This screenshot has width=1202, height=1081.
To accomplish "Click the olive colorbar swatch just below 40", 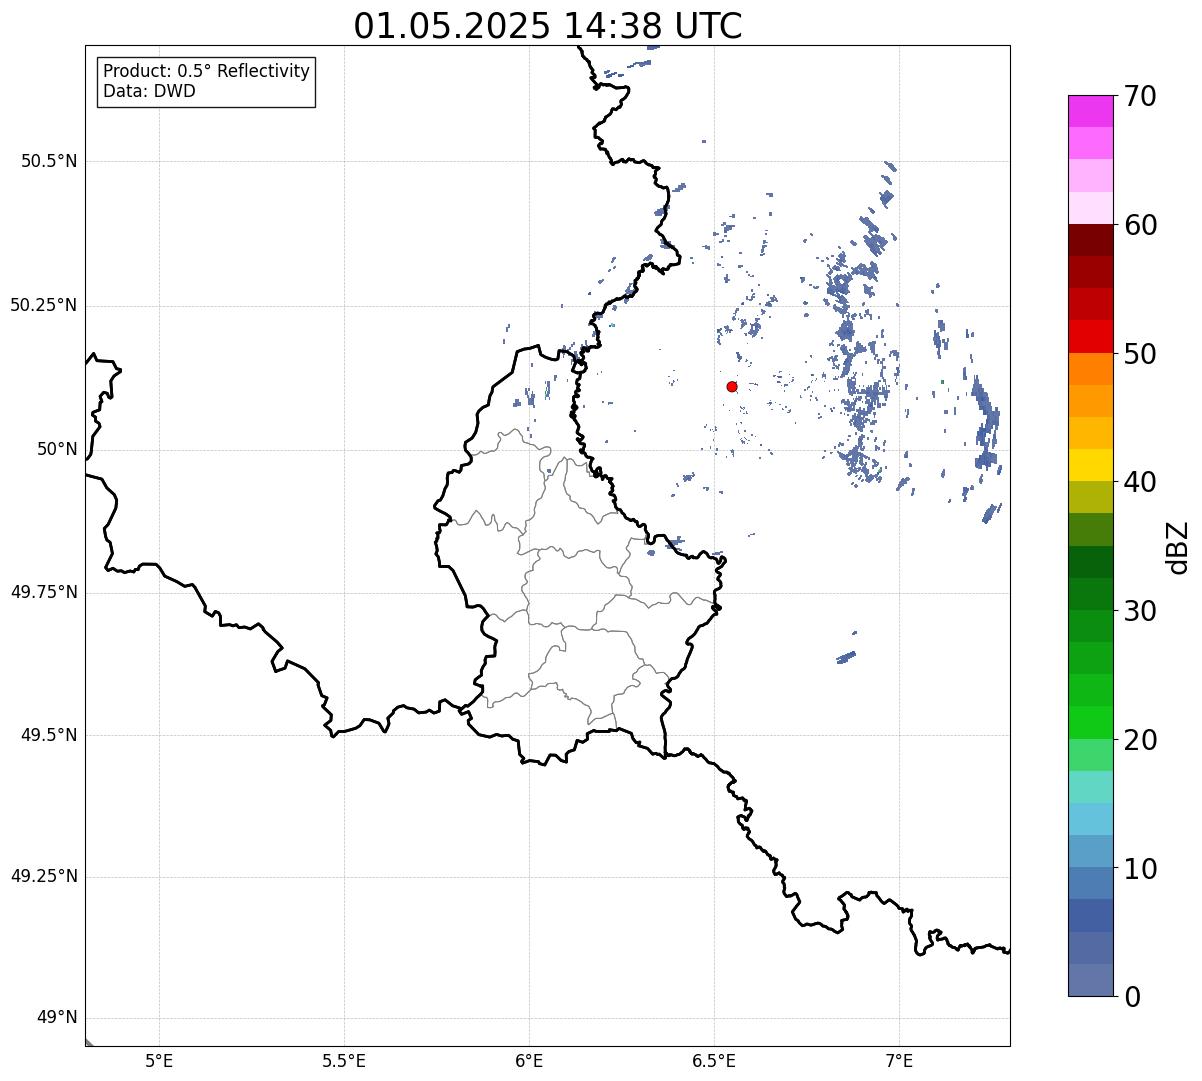I will (x=1090, y=498).
